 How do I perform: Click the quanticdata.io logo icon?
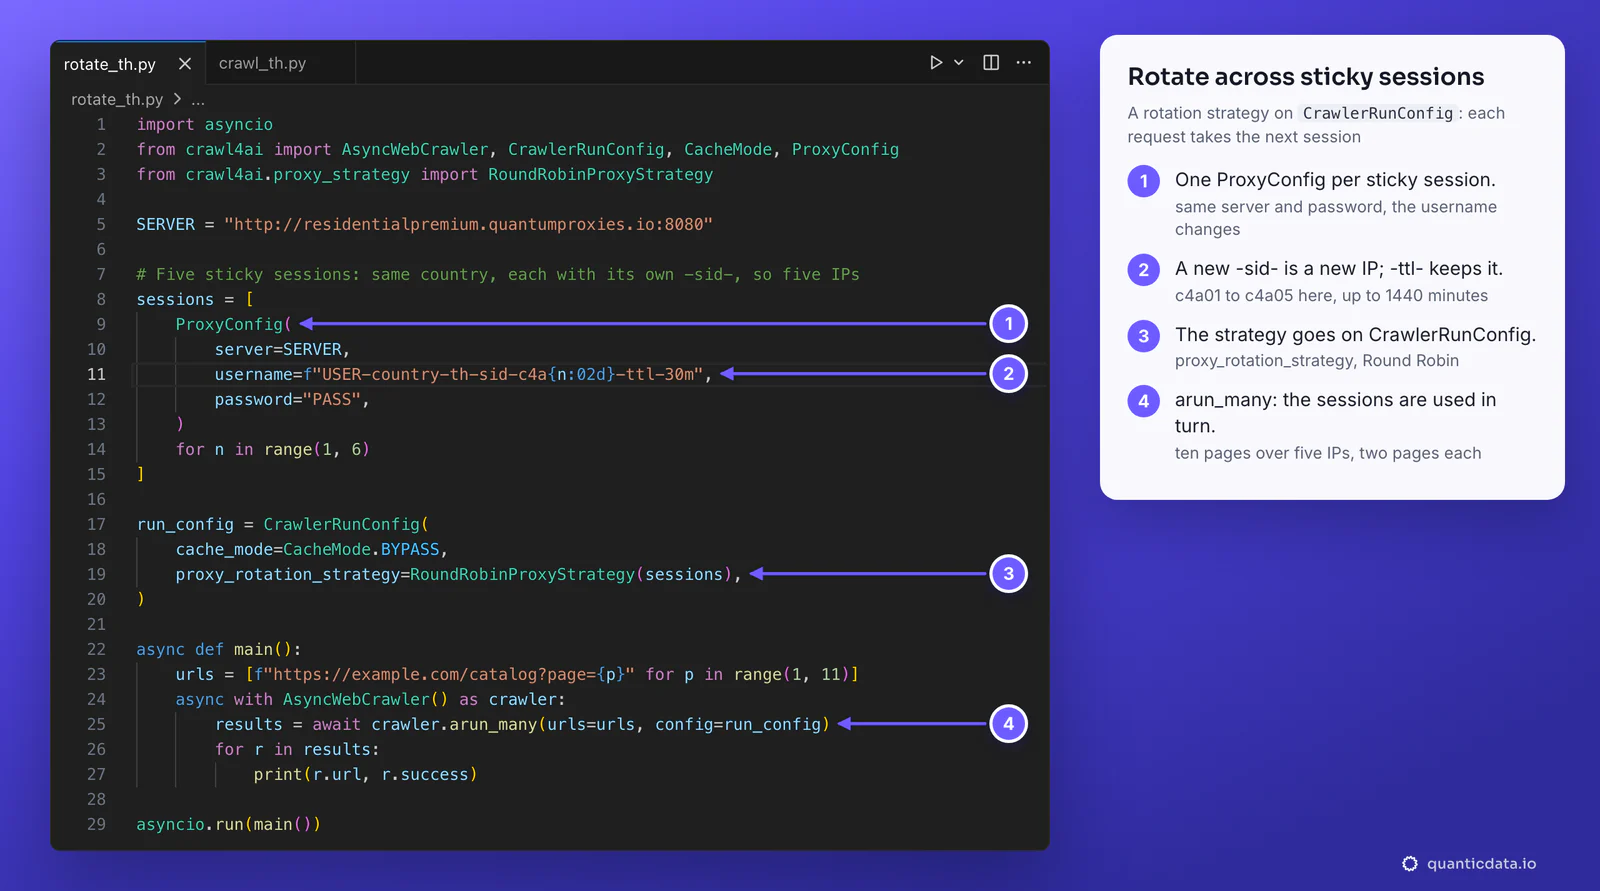pyautogui.click(x=1410, y=863)
